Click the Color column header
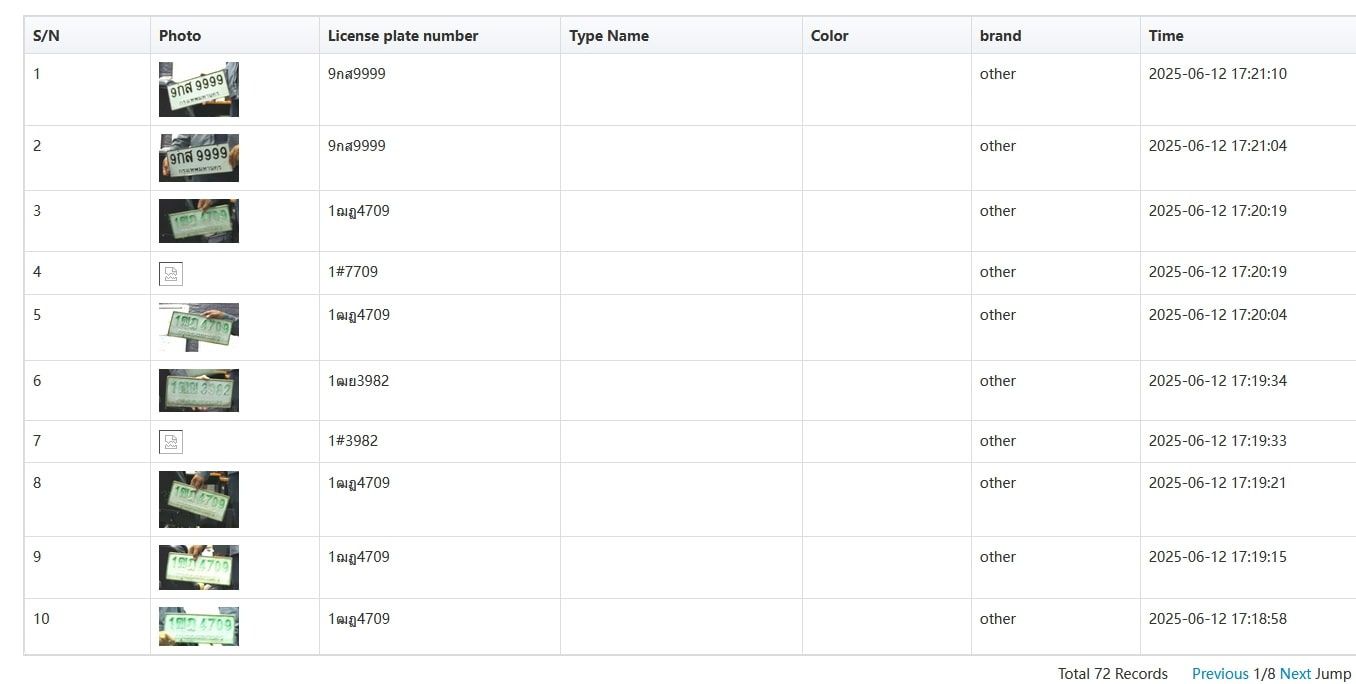 (829, 36)
